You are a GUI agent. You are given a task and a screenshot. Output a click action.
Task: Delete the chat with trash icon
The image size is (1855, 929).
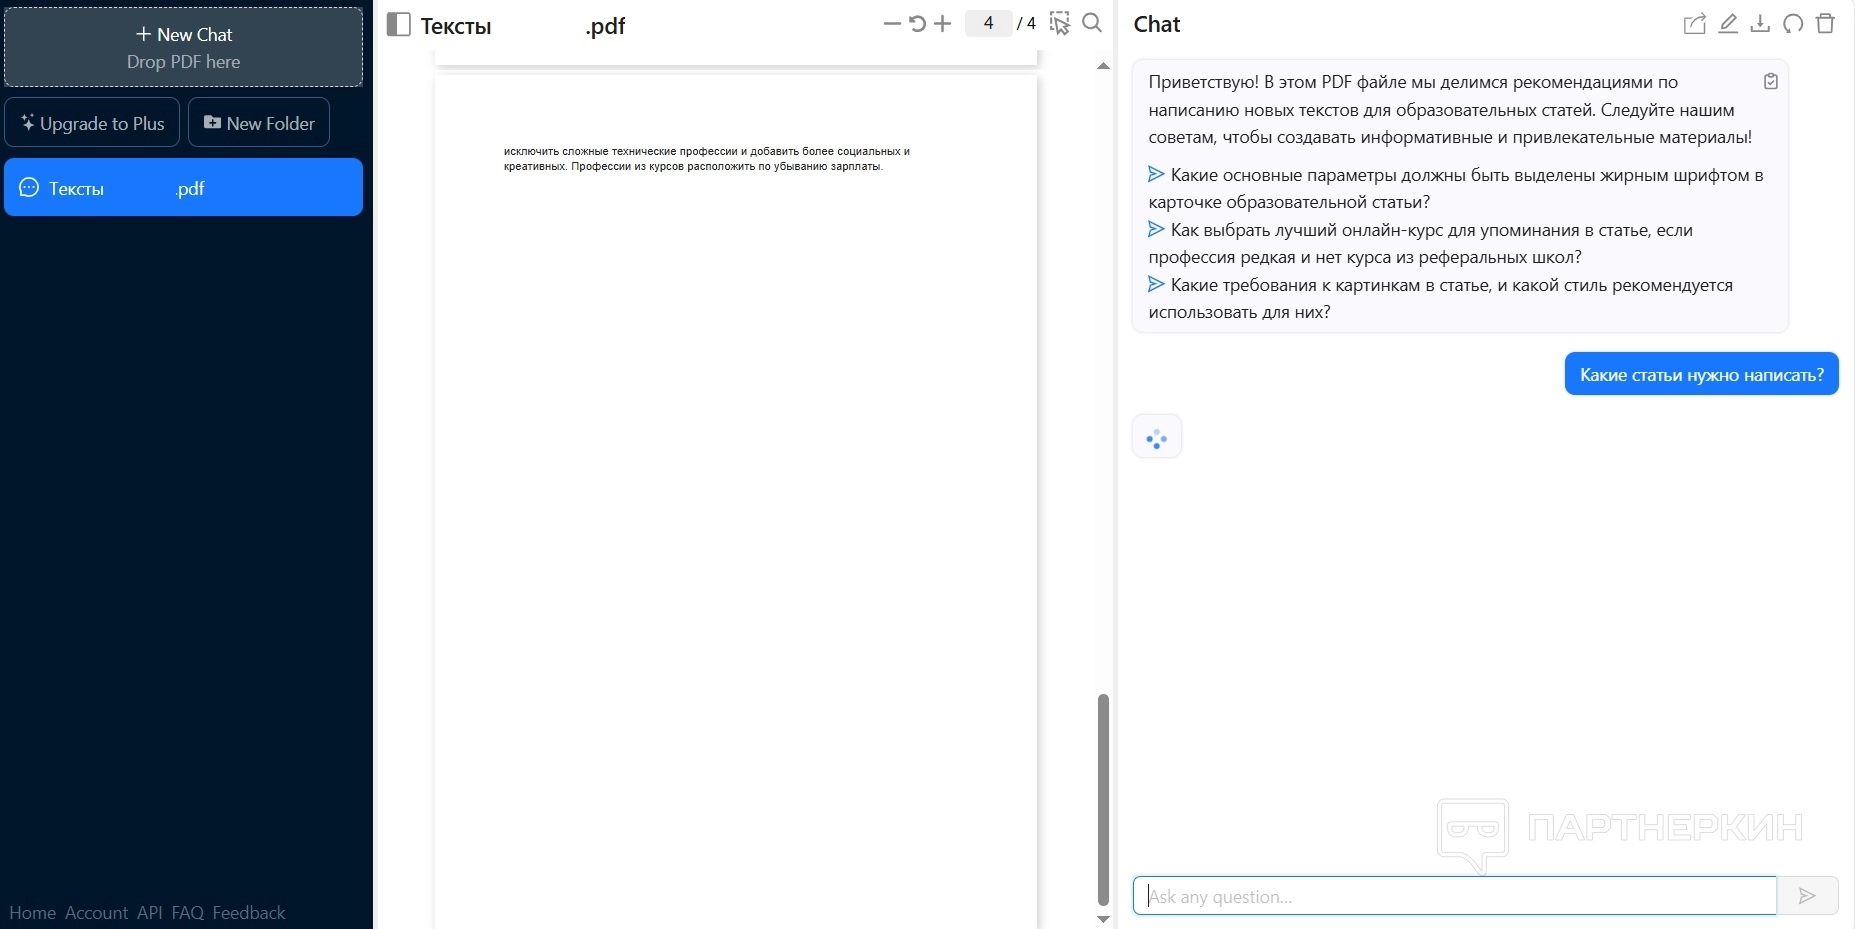tap(1825, 24)
